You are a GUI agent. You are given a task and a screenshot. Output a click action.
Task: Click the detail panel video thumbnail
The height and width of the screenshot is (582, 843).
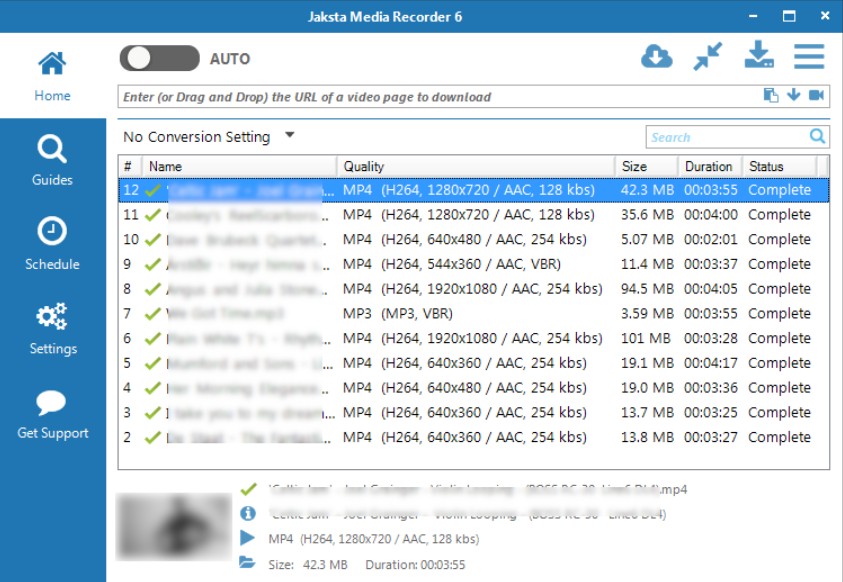coord(174,527)
